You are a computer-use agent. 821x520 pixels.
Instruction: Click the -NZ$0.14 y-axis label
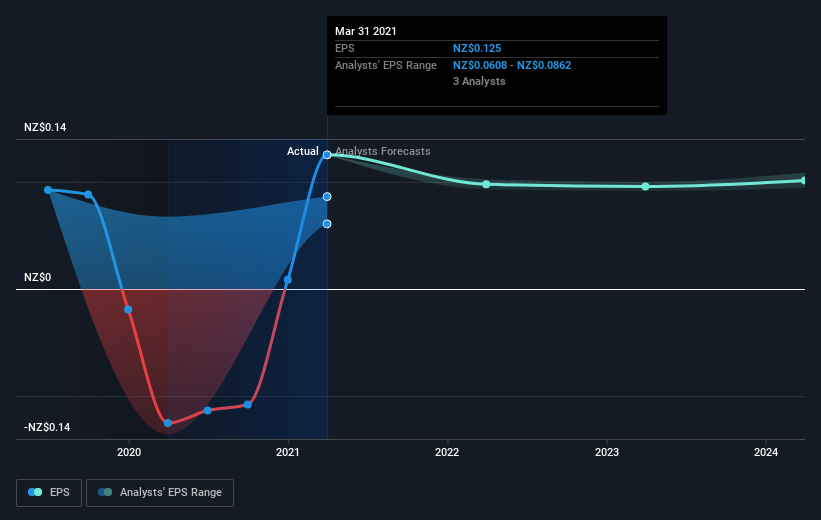(47, 427)
